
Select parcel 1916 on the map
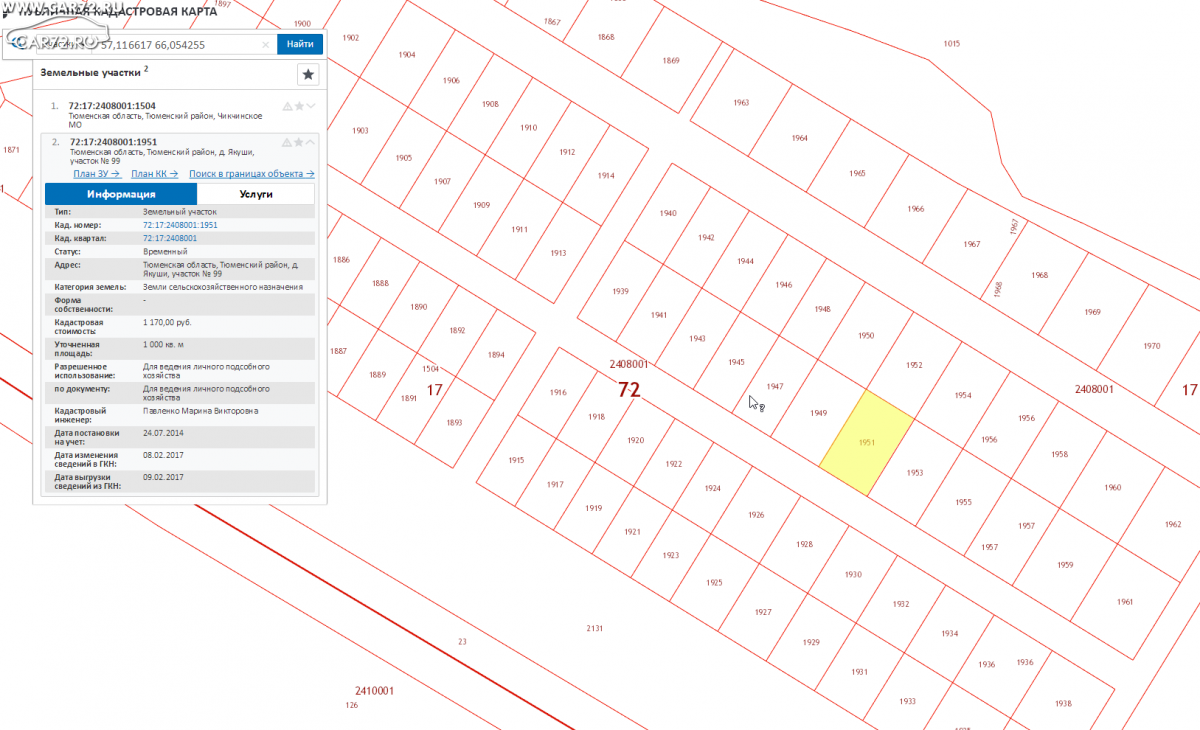pyautogui.click(x=558, y=393)
